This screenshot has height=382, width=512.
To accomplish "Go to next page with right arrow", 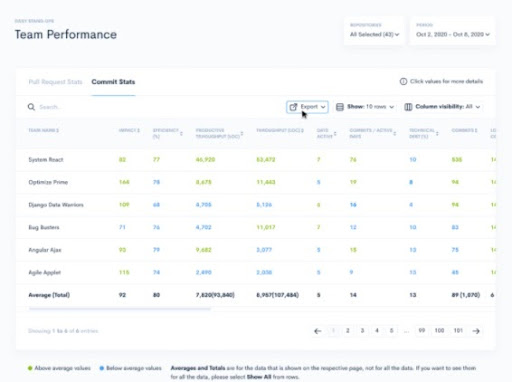I will pos(476,331).
